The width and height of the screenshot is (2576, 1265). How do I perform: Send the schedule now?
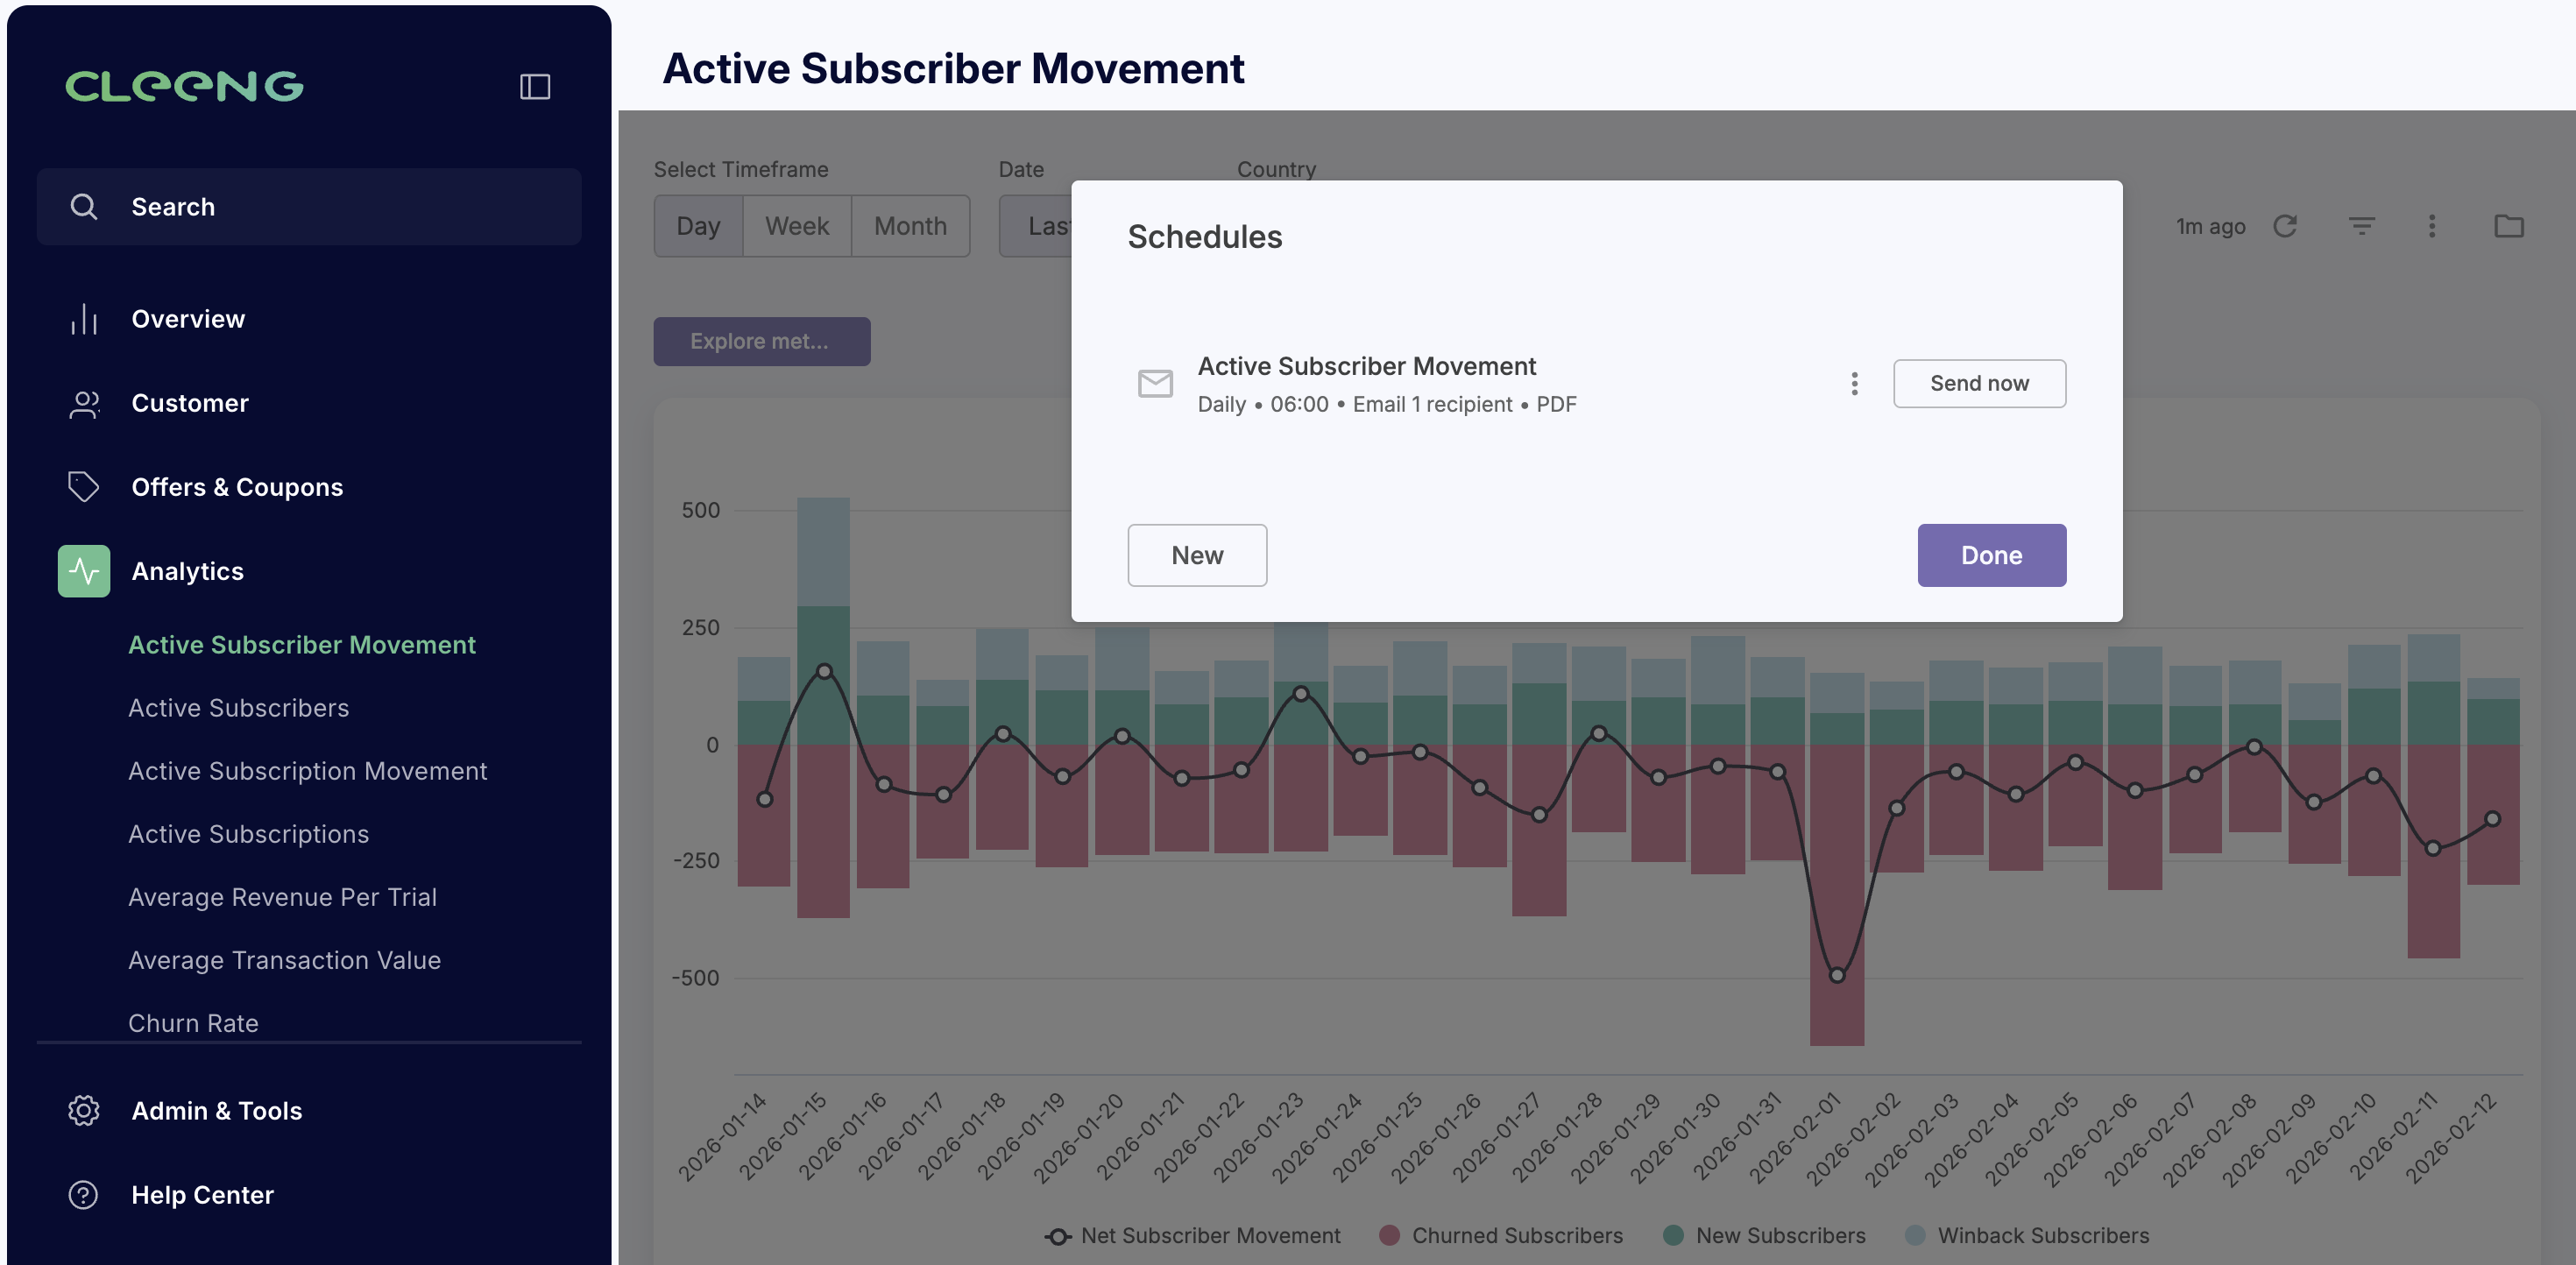click(x=1979, y=383)
